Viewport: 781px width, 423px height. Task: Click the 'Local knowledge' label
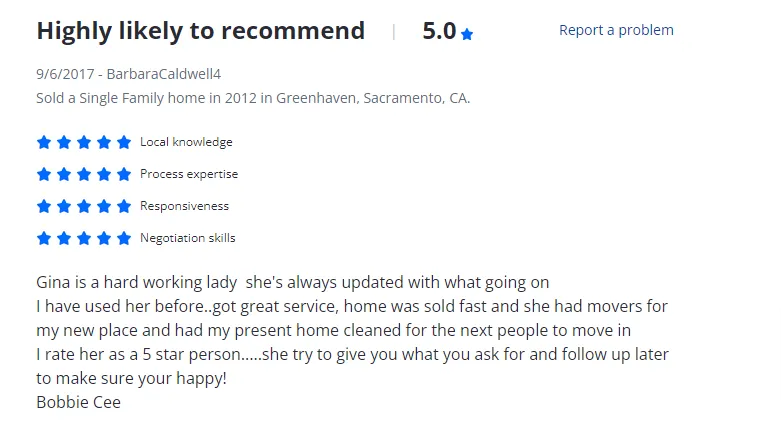click(186, 142)
